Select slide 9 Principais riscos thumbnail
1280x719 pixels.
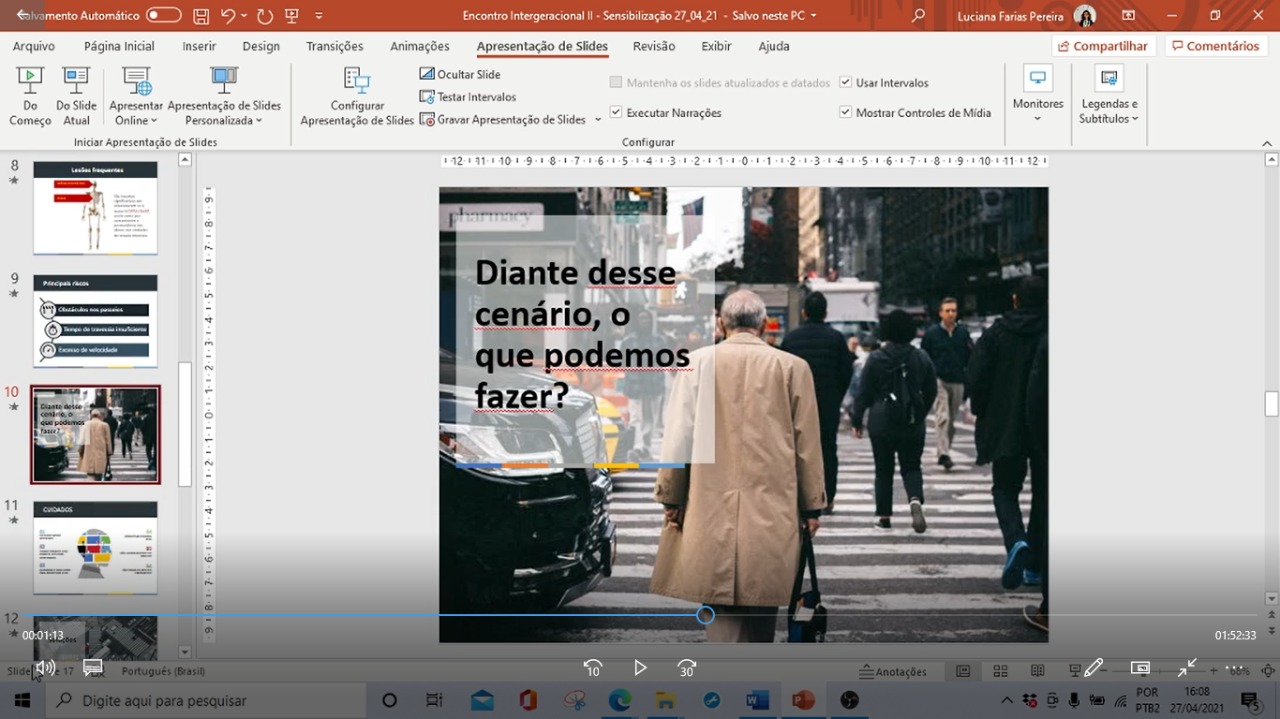(95, 321)
